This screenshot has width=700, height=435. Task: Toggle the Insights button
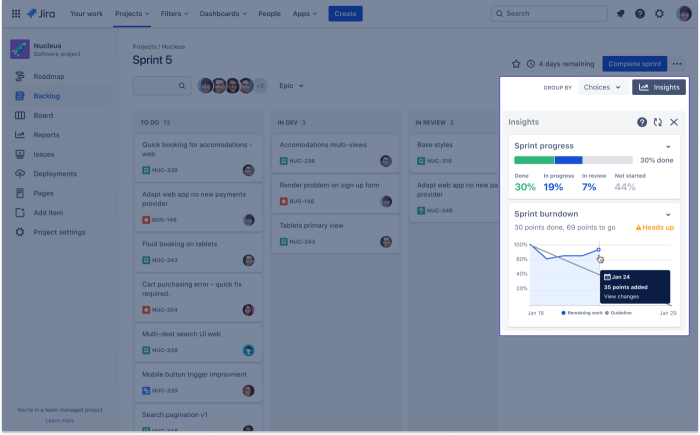(x=658, y=87)
